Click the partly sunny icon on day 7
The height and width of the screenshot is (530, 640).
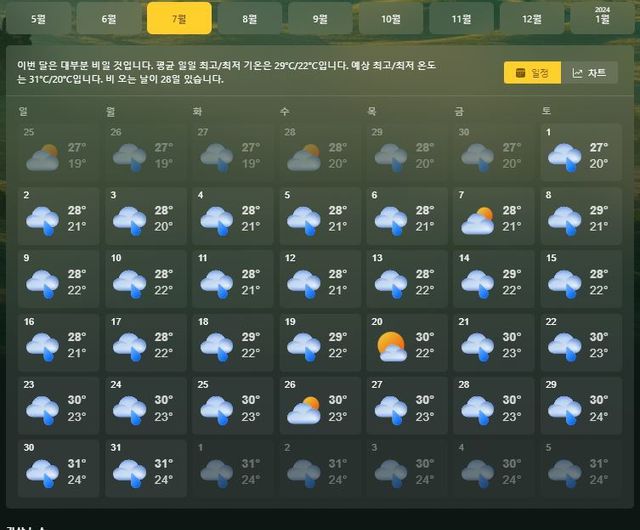pos(477,219)
